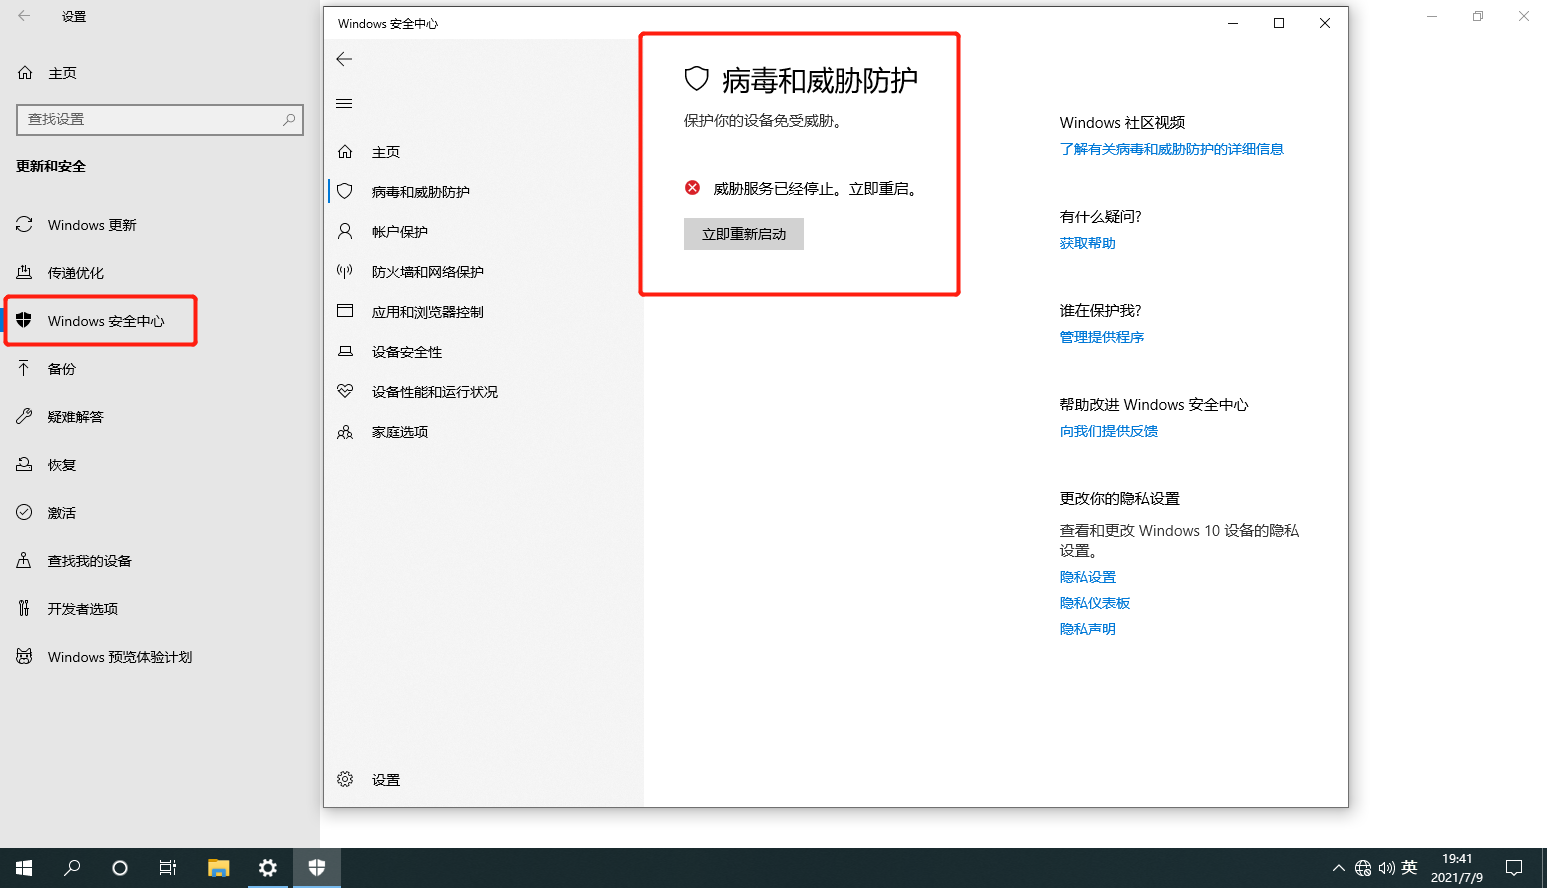The image size is (1547, 888).
Task: Click the firewall antenna icon
Action: pos(345,271)
